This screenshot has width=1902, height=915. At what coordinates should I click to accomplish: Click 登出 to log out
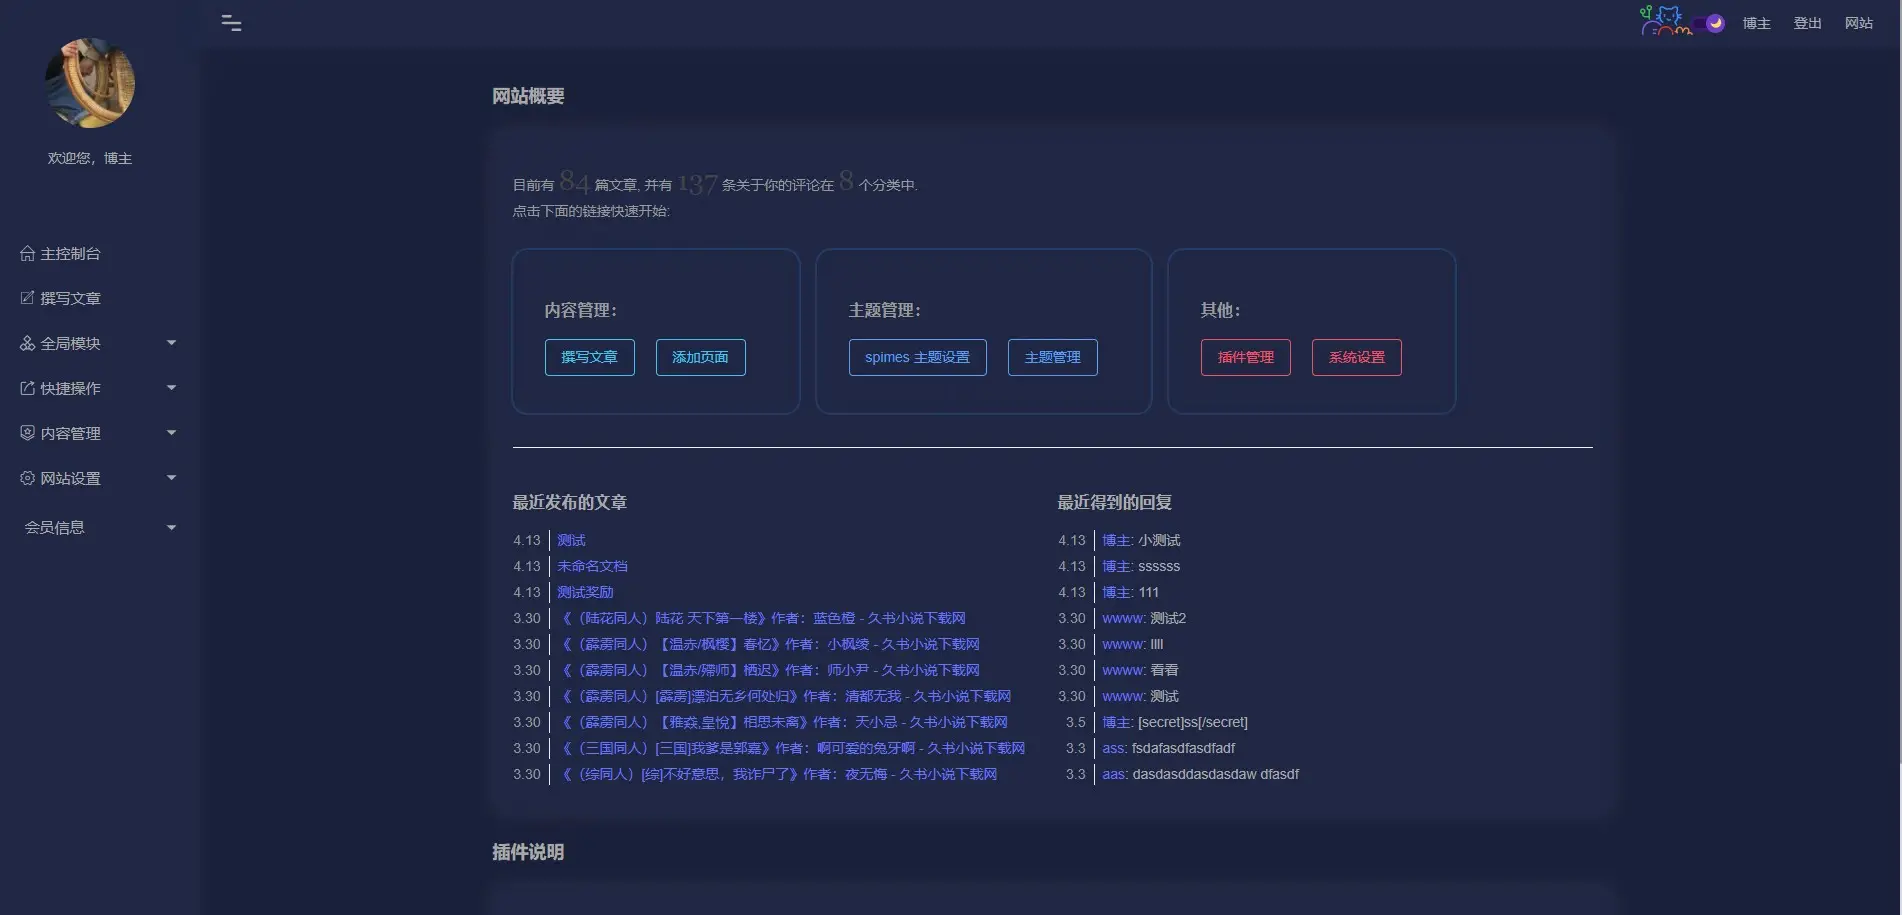tap(1807, 22)
